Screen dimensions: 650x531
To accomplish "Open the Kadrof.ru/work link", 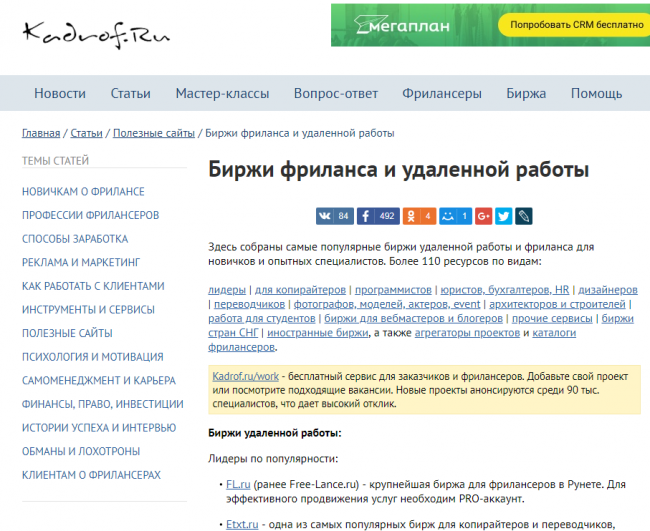I will (x=244, y=375).
